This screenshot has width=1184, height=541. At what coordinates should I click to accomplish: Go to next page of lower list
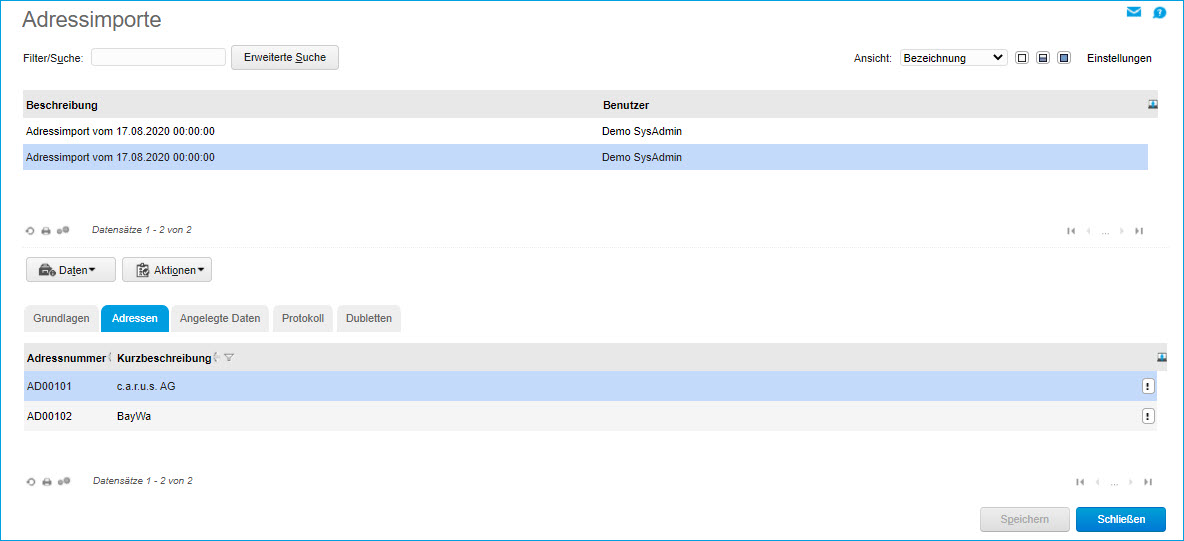(1131, 482)
